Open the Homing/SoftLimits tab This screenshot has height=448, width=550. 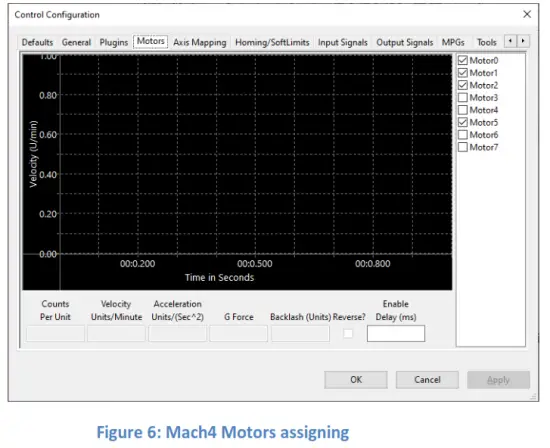click(x=272, y=42)
